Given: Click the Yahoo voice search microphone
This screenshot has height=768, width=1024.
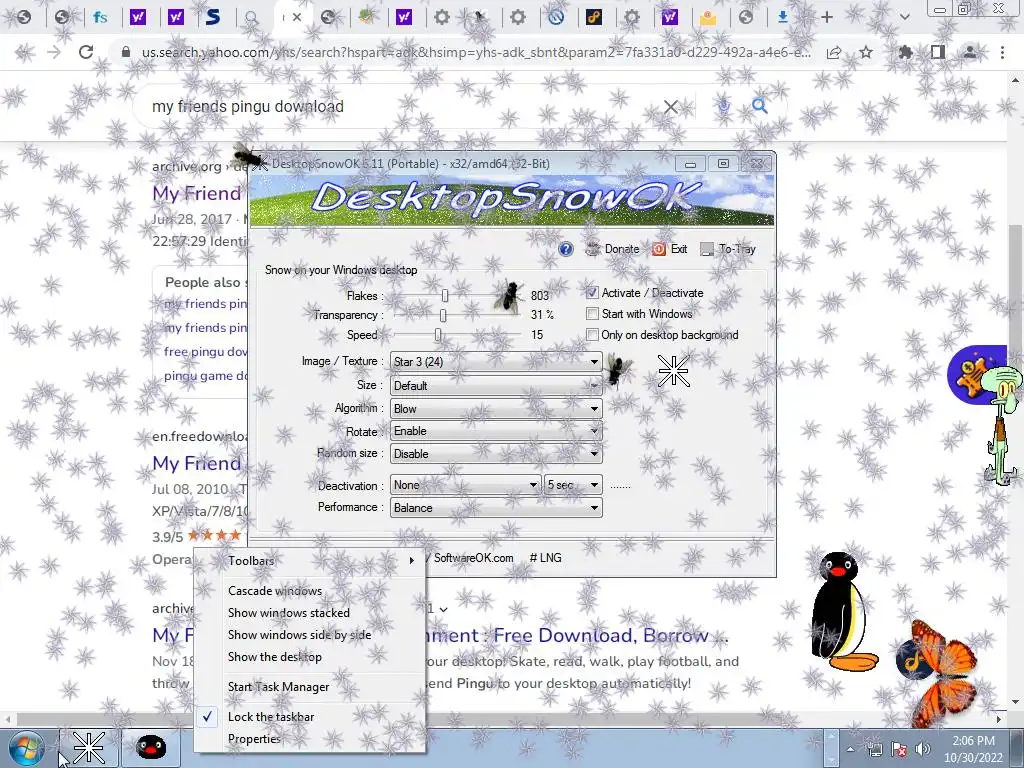Looking at the screenshot, I should pyautogui.click(x=724, y=106).
